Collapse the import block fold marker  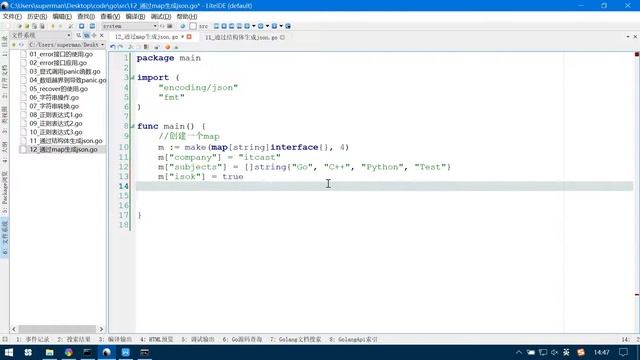point(132,78)
